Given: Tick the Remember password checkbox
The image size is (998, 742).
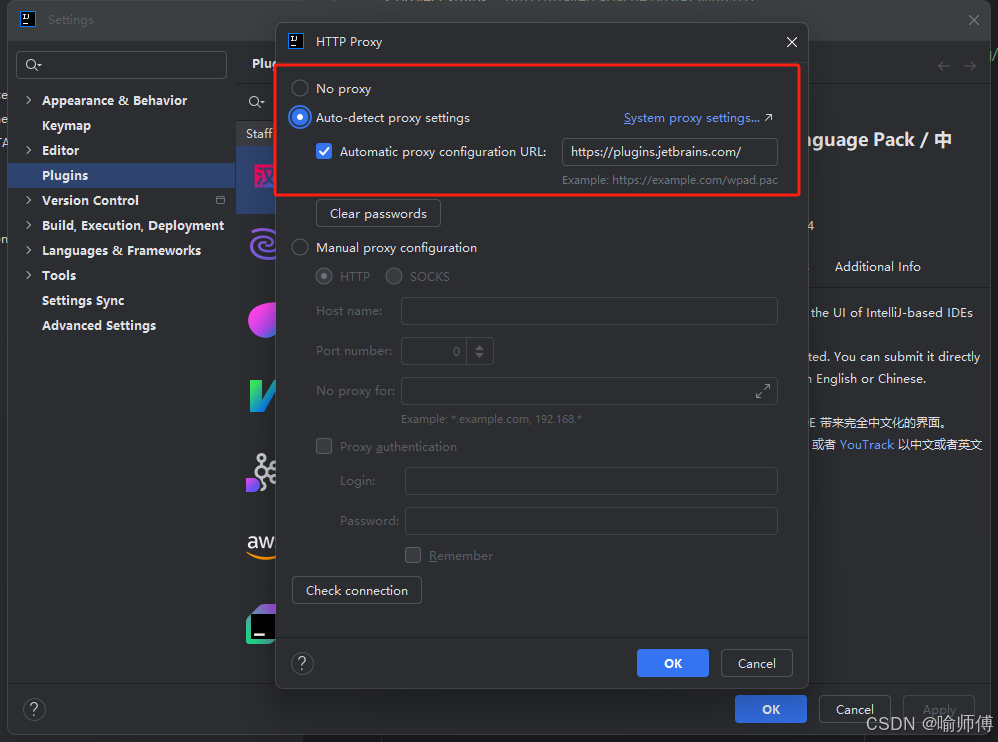Looking at the screenshot, I should [413, 556].
